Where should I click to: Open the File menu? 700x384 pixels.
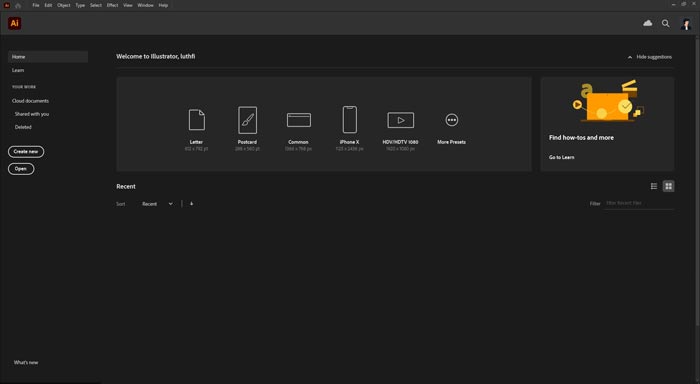coord(36,5)
